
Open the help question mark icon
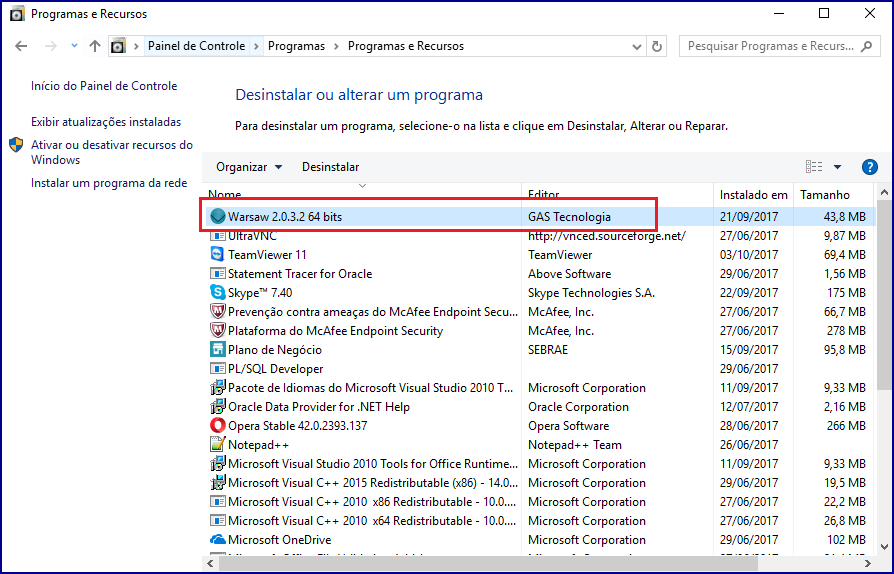click(869, 167)
